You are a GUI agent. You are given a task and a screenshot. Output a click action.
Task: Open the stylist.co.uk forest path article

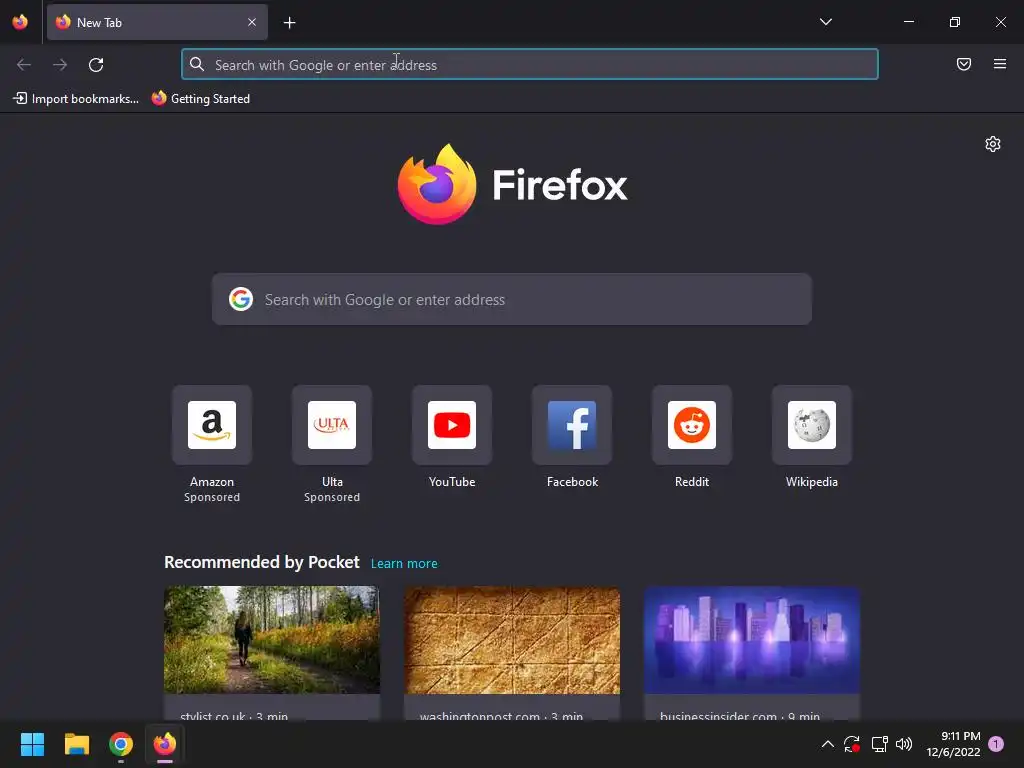click(x=272, y=653)
